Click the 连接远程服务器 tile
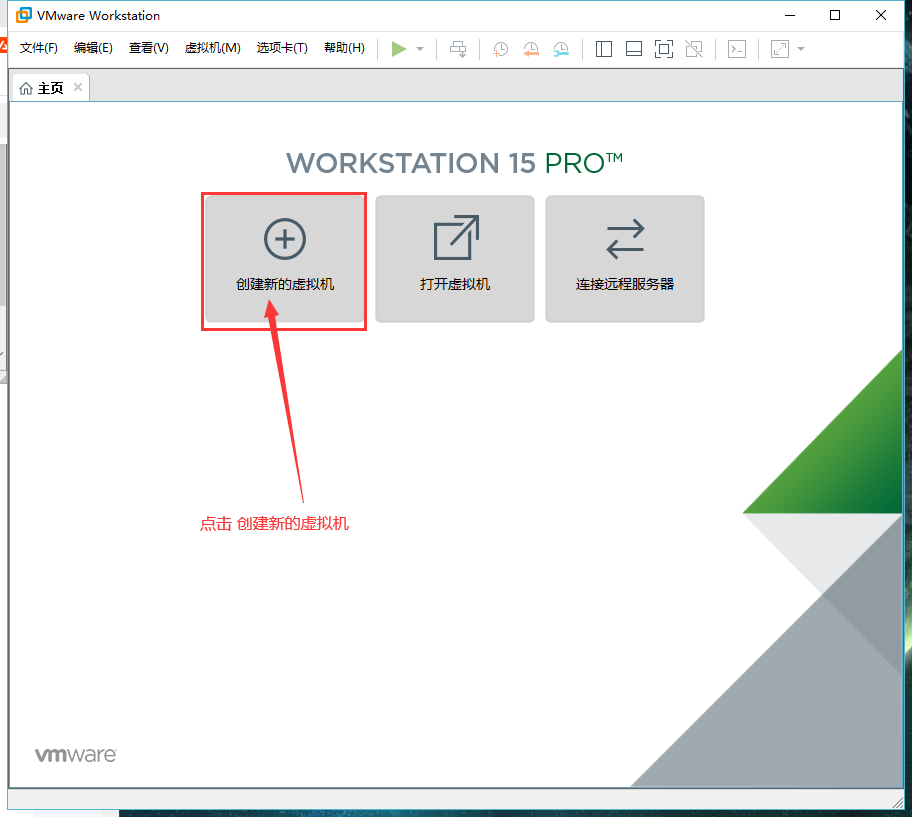This screenshot has height=817, width=912. [625, 259]
